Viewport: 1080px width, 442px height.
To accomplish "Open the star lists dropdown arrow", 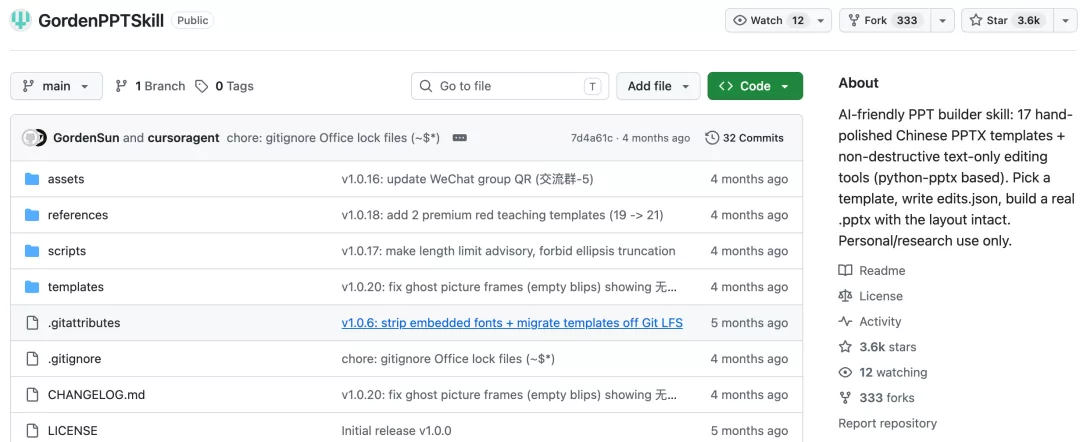I will tap(1065, 21).
